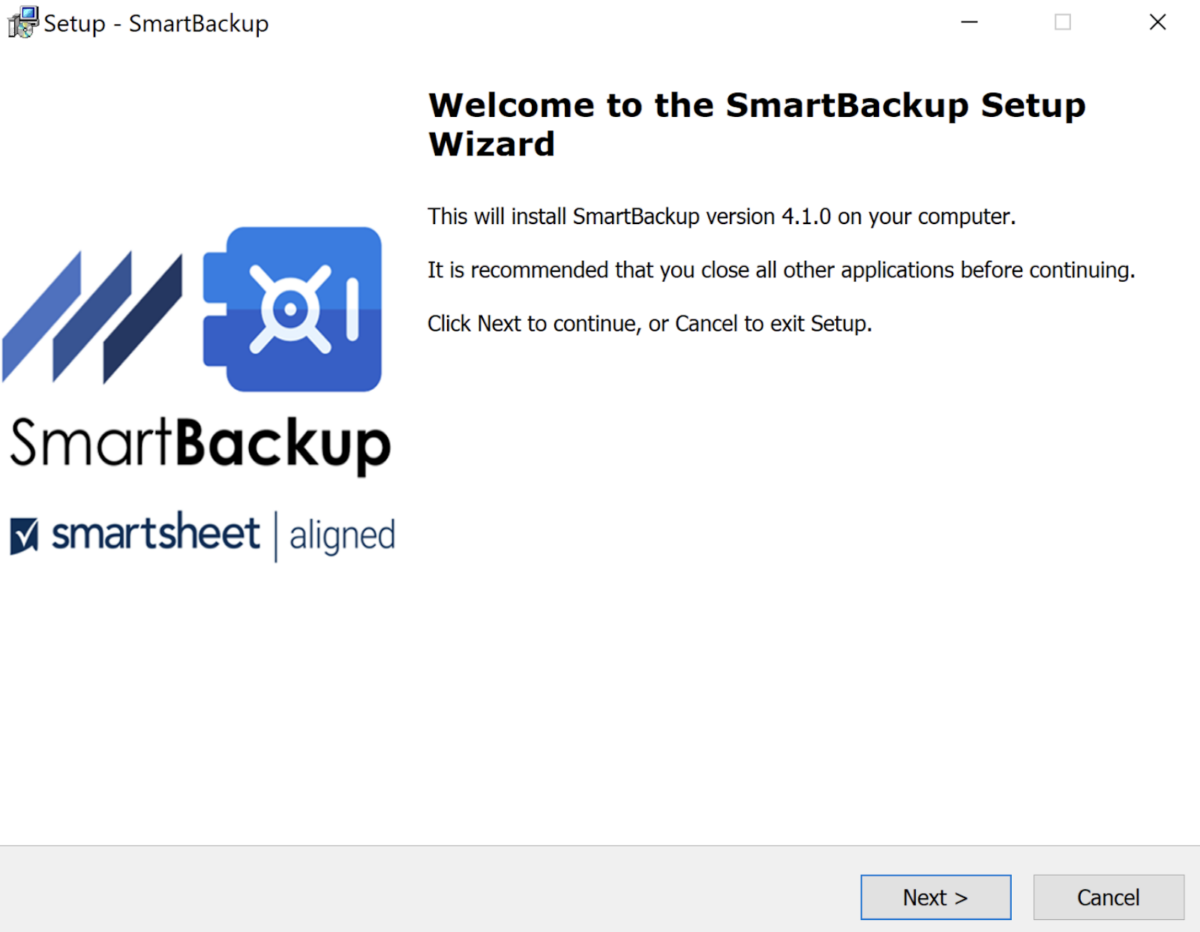Click the 'Click Next to continue' instruction text

click(650, 323)
